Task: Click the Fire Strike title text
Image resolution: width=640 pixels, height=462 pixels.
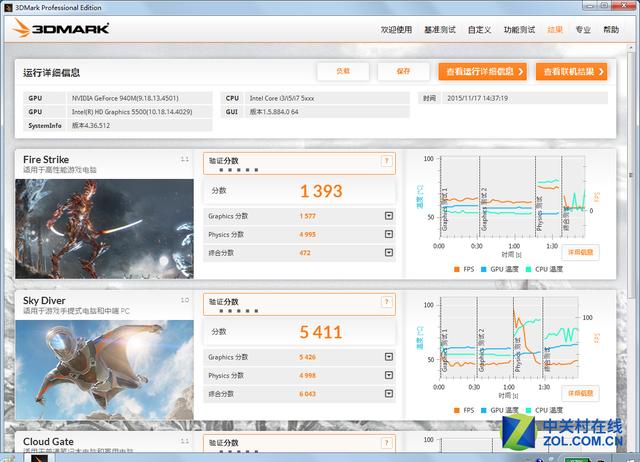Action: (46, 160)
